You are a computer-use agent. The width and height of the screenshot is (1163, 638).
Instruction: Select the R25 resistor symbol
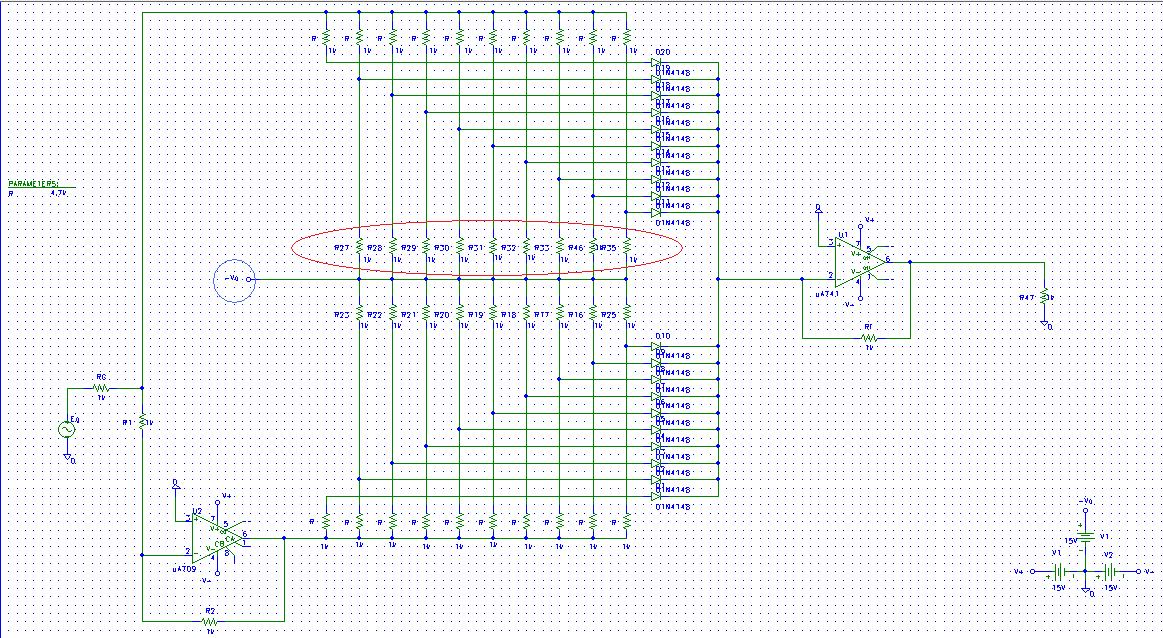click(x=626, y=312)
